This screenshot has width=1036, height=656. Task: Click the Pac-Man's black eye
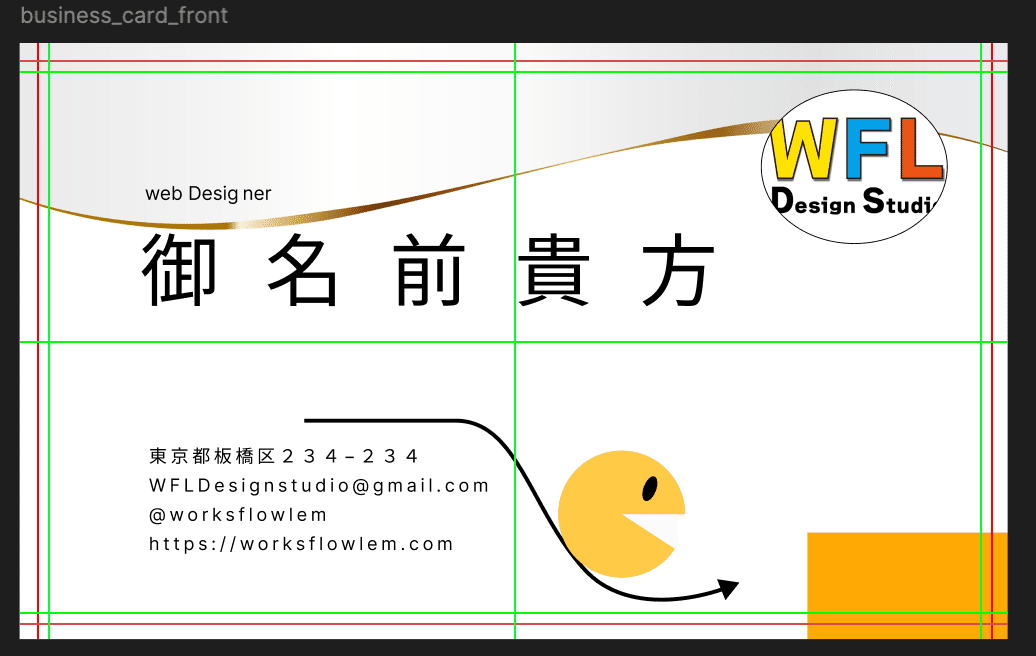[650, 488]
